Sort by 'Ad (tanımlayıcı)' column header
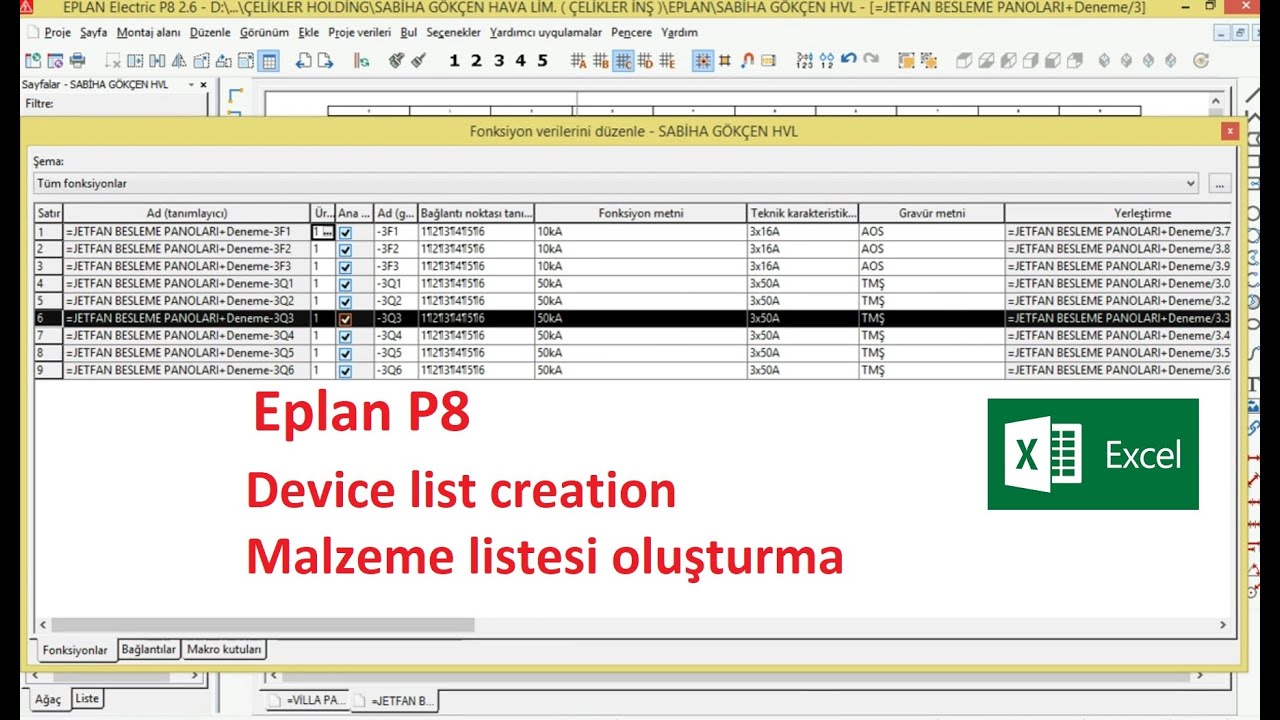This screenshot has width=1280, height=720. tap(187, 213)
